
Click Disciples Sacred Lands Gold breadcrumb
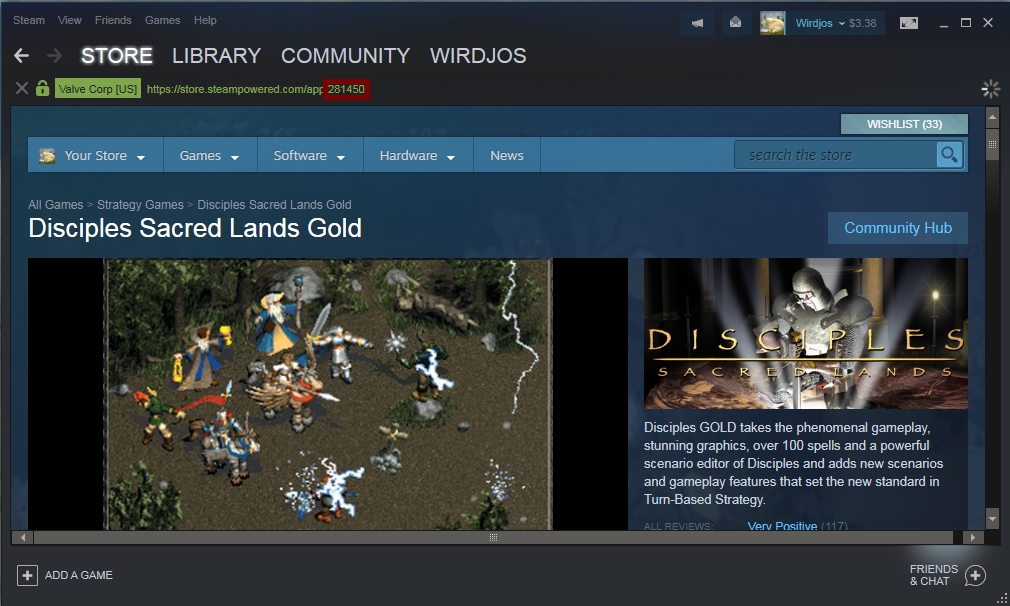point(274,205)
